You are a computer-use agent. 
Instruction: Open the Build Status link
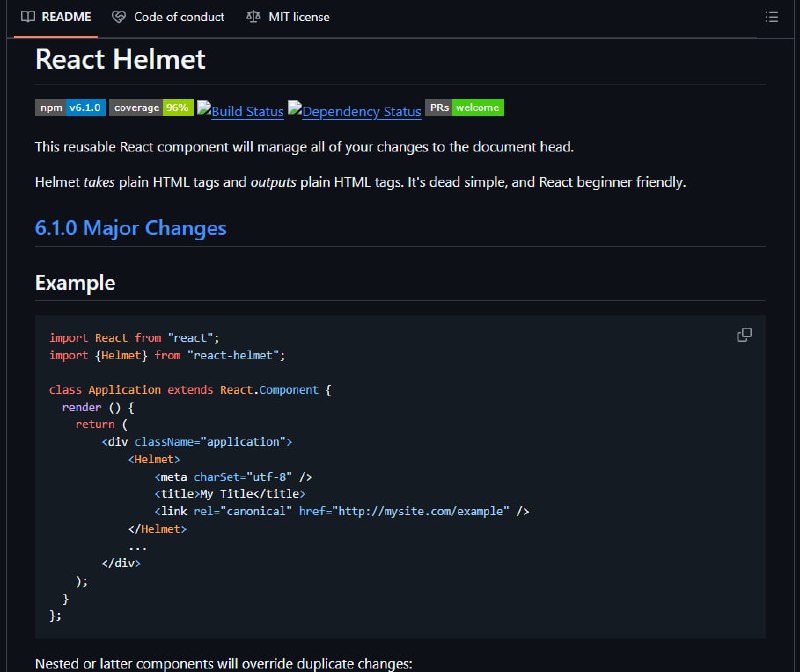247,111
